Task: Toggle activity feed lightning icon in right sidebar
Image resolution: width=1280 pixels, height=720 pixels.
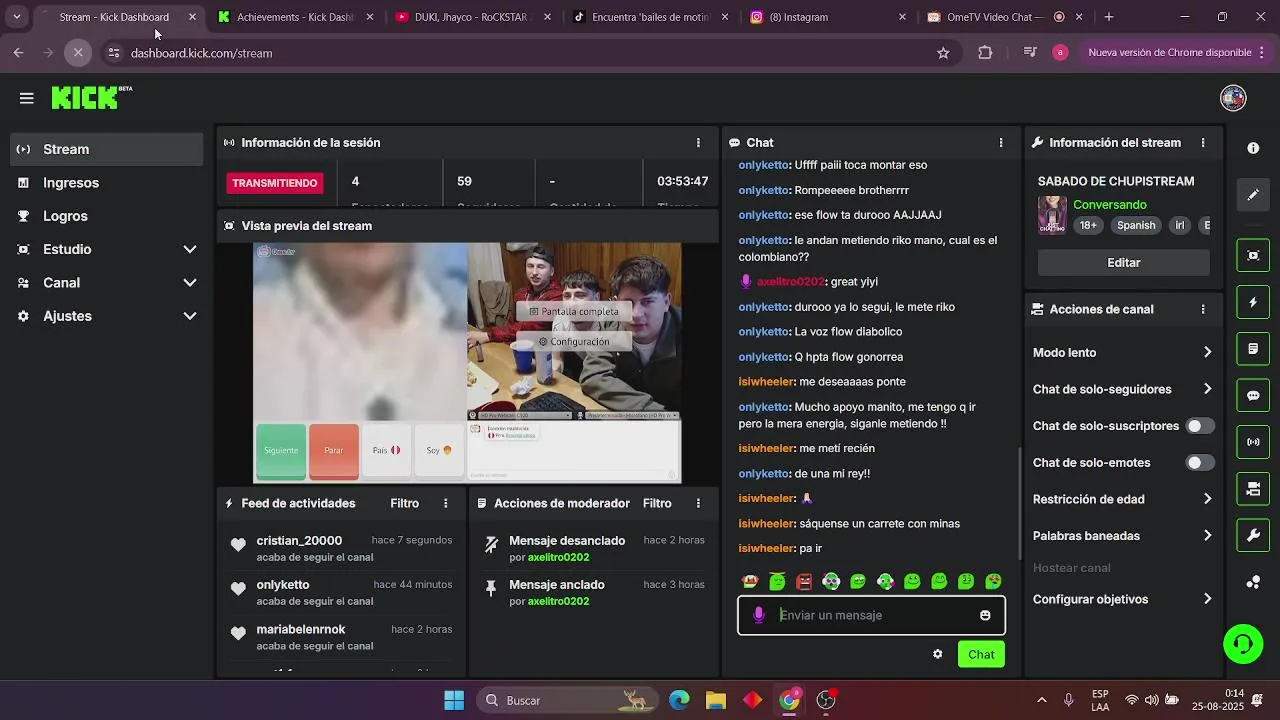Action: (1253, 302)
